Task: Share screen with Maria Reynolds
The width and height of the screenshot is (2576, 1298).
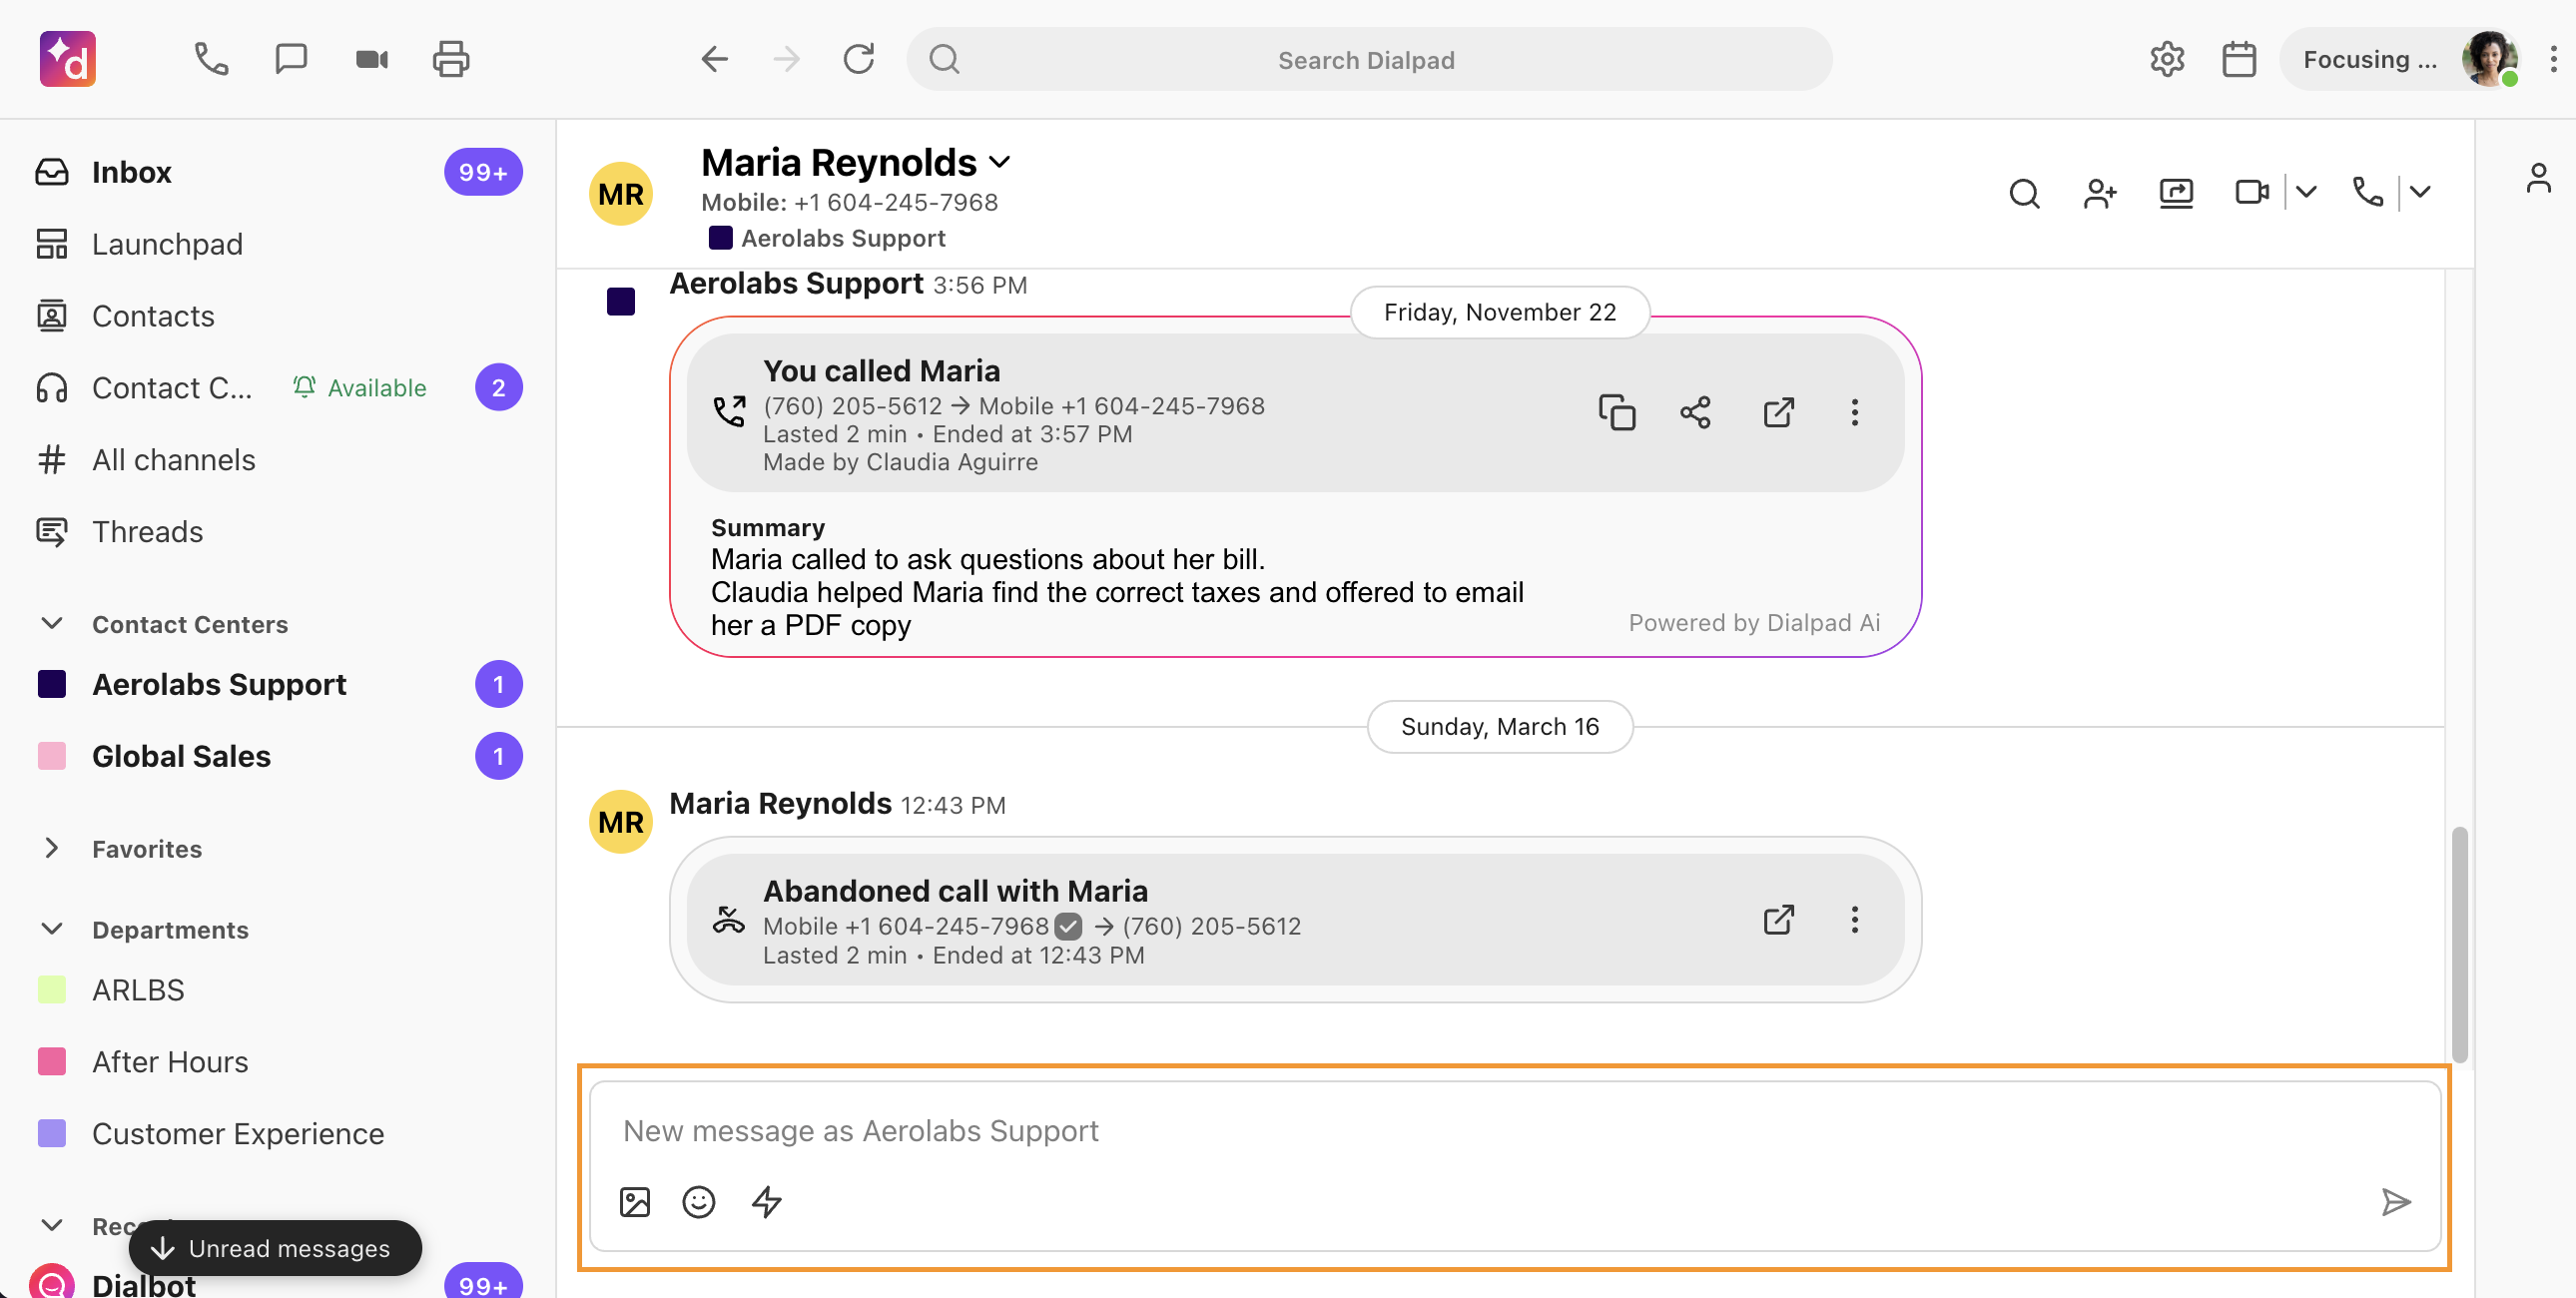Action: tap(2176, 192)
